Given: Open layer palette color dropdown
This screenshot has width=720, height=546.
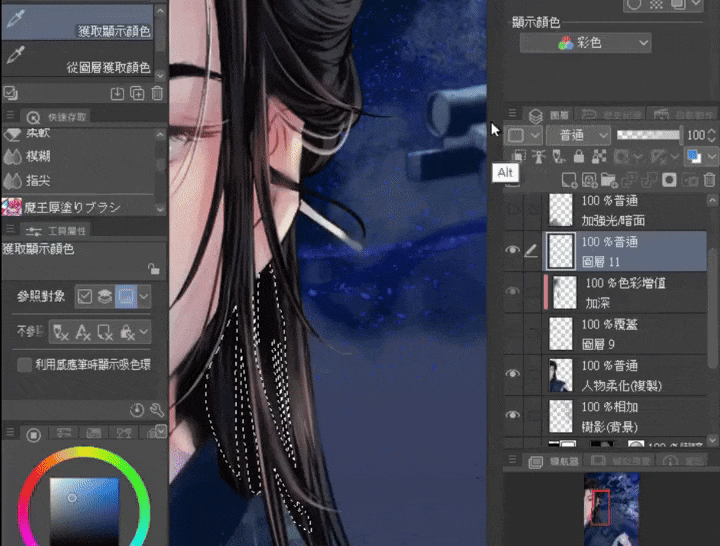Looking at the screenshot, I should click(x=523, y=135).
